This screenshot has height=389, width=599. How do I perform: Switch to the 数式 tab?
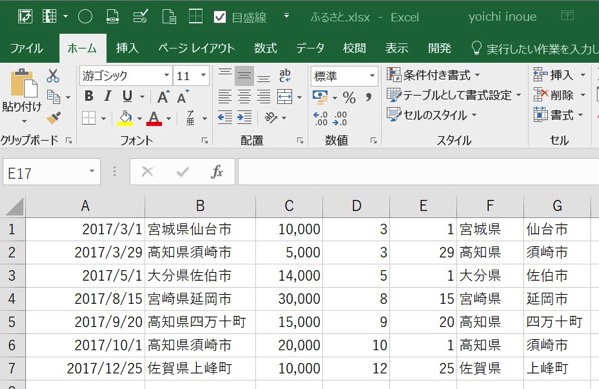point(266,48)
